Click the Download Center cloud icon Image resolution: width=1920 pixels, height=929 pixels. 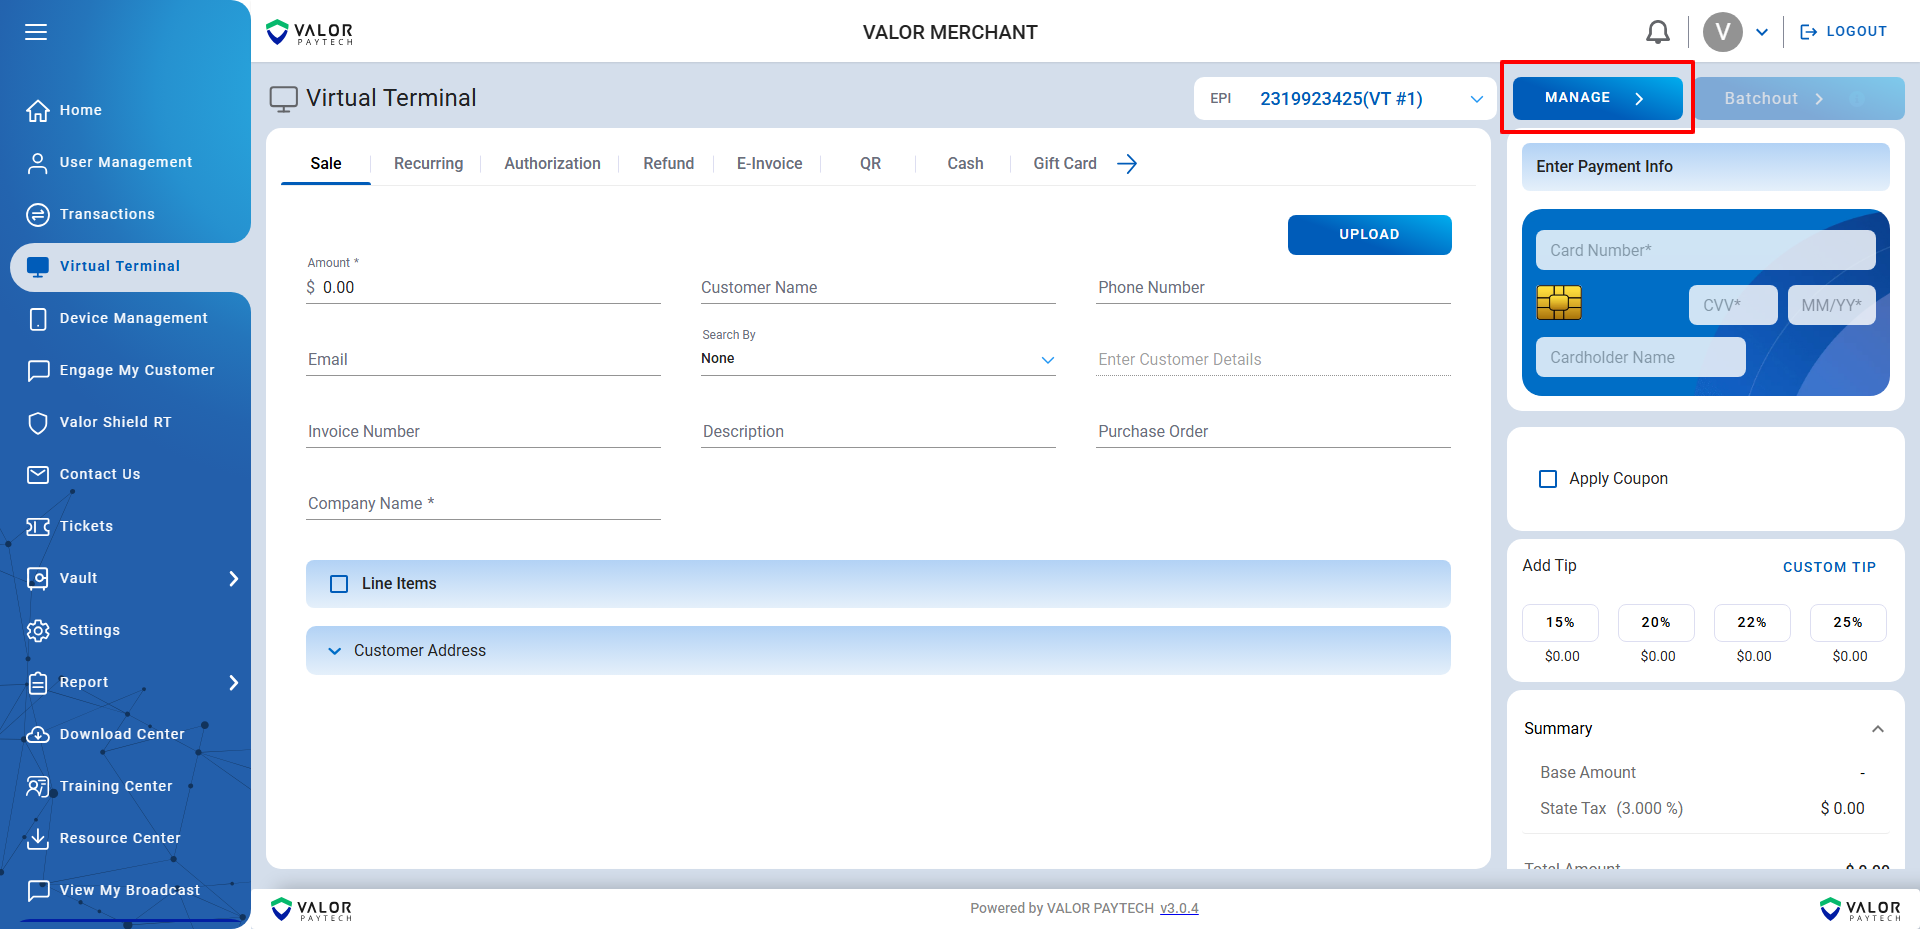pos(38,735)
